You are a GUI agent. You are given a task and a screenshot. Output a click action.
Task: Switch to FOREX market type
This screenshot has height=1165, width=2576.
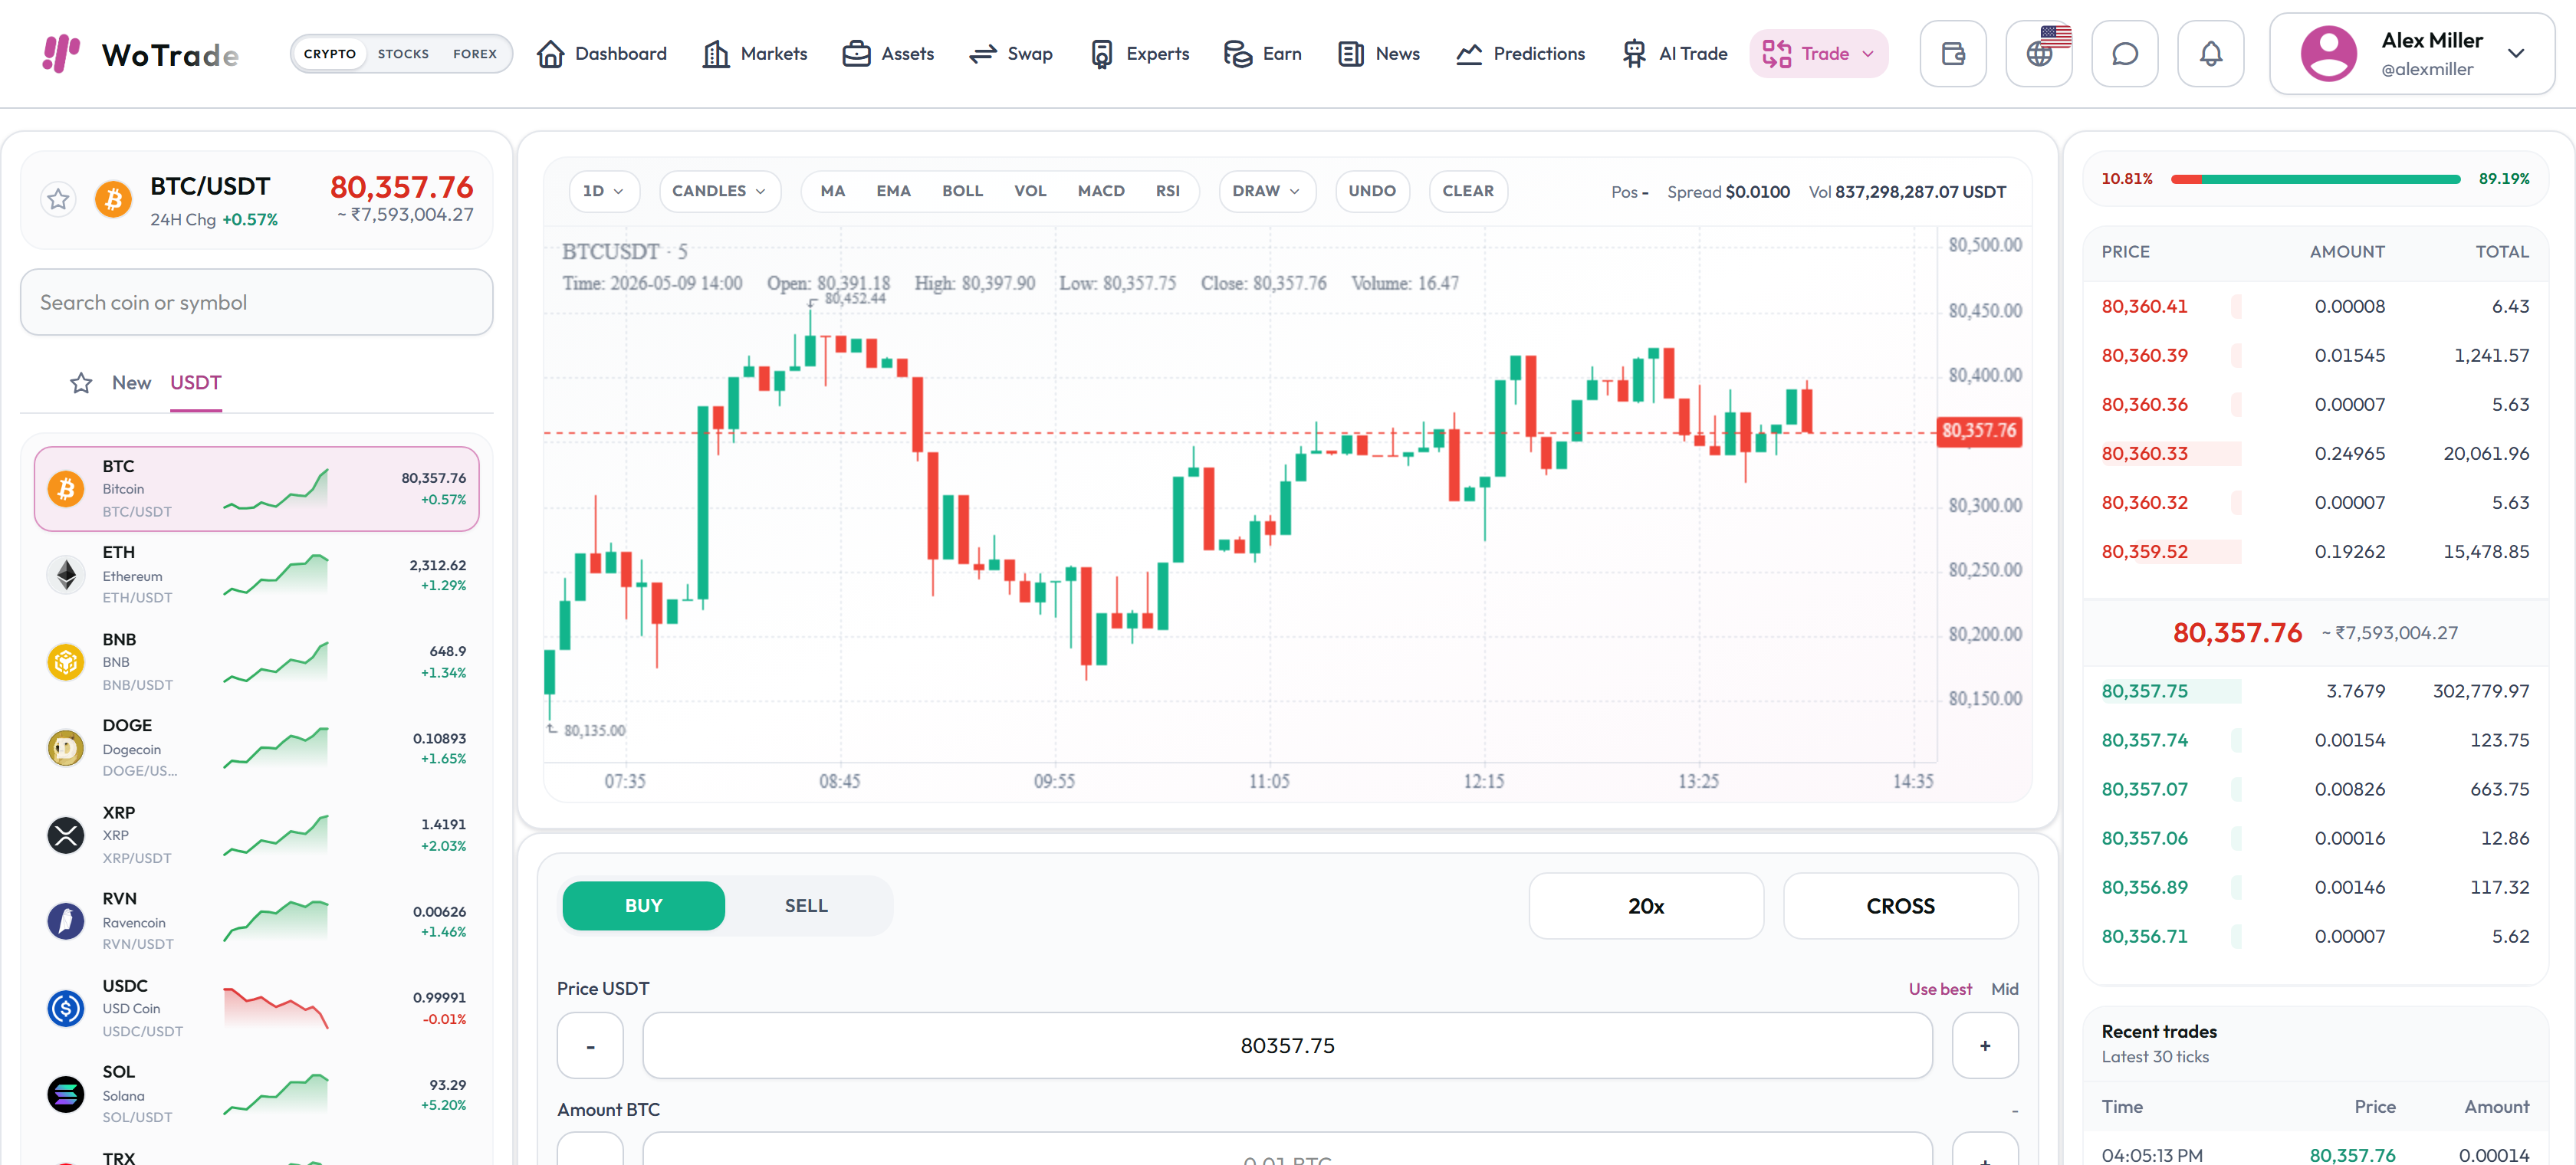475,54
